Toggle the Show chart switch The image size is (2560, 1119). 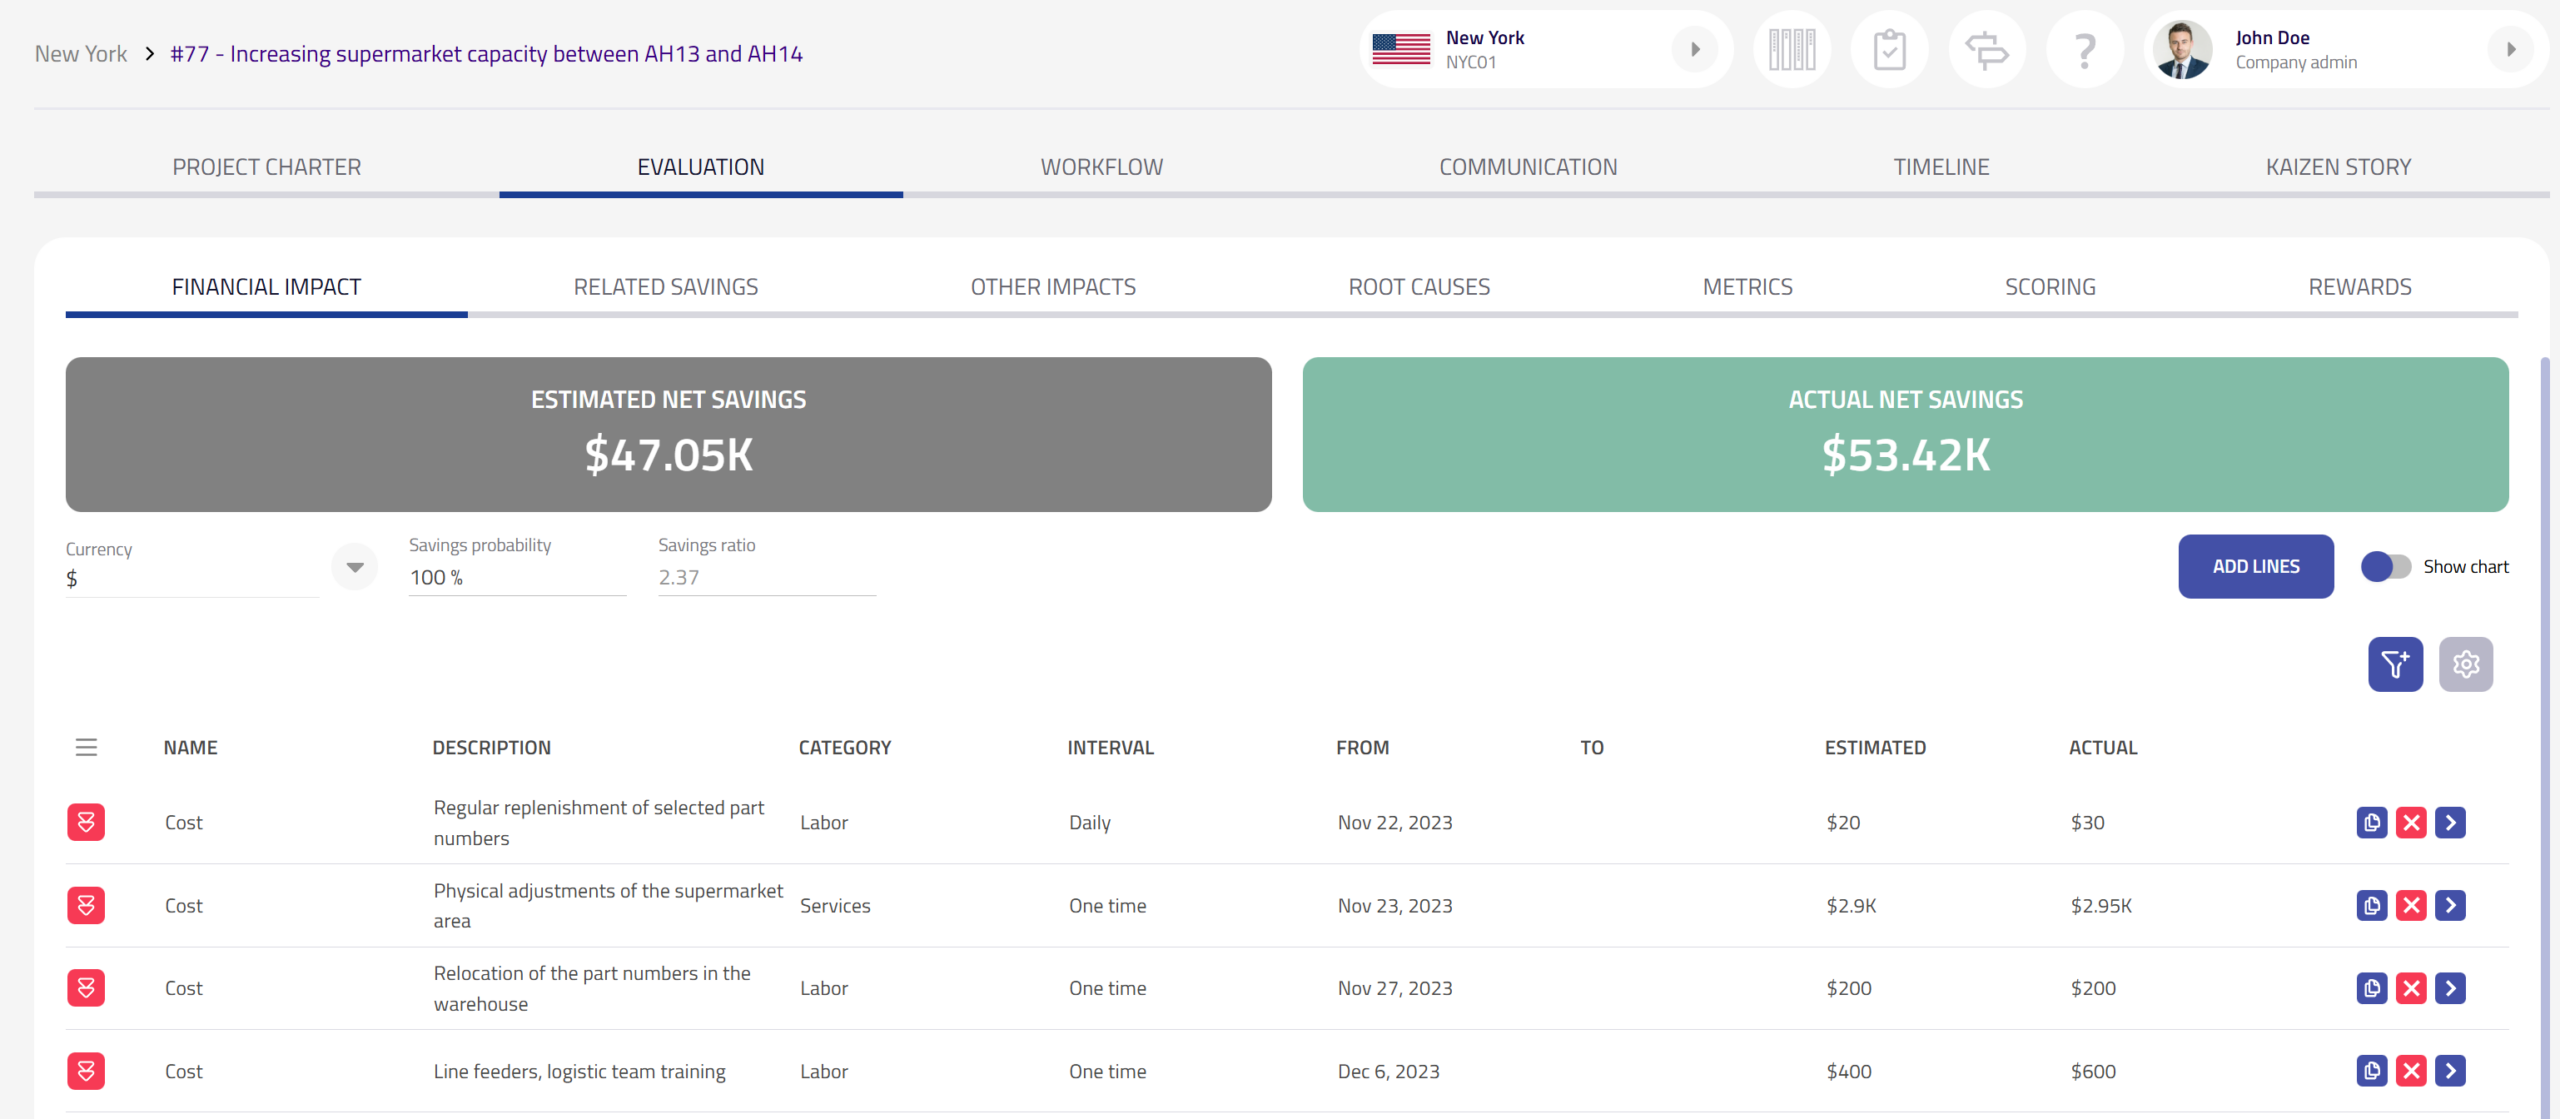pyautogui.click(x=2385, y=567)
